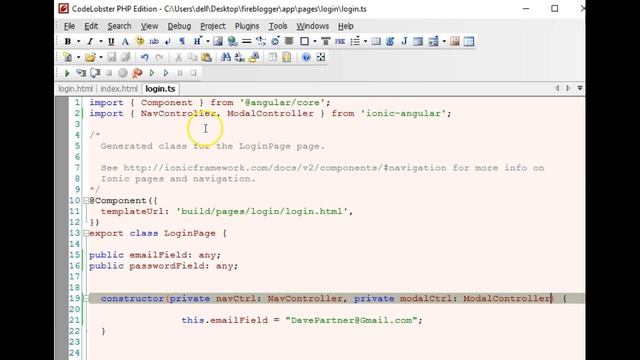Switch to the index.html tab
The height and width of the screenshot is (360, 640).
point(119,89)
